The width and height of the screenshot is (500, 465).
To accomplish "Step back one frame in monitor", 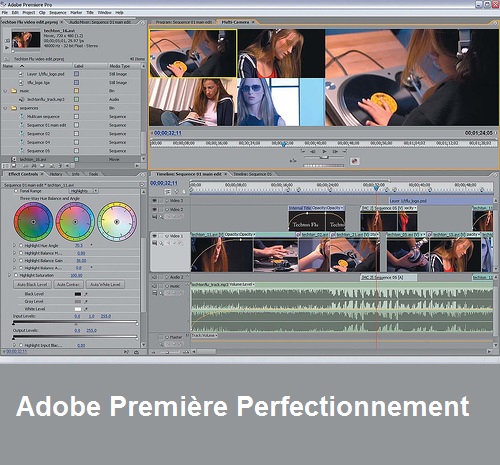I will 313,152.
